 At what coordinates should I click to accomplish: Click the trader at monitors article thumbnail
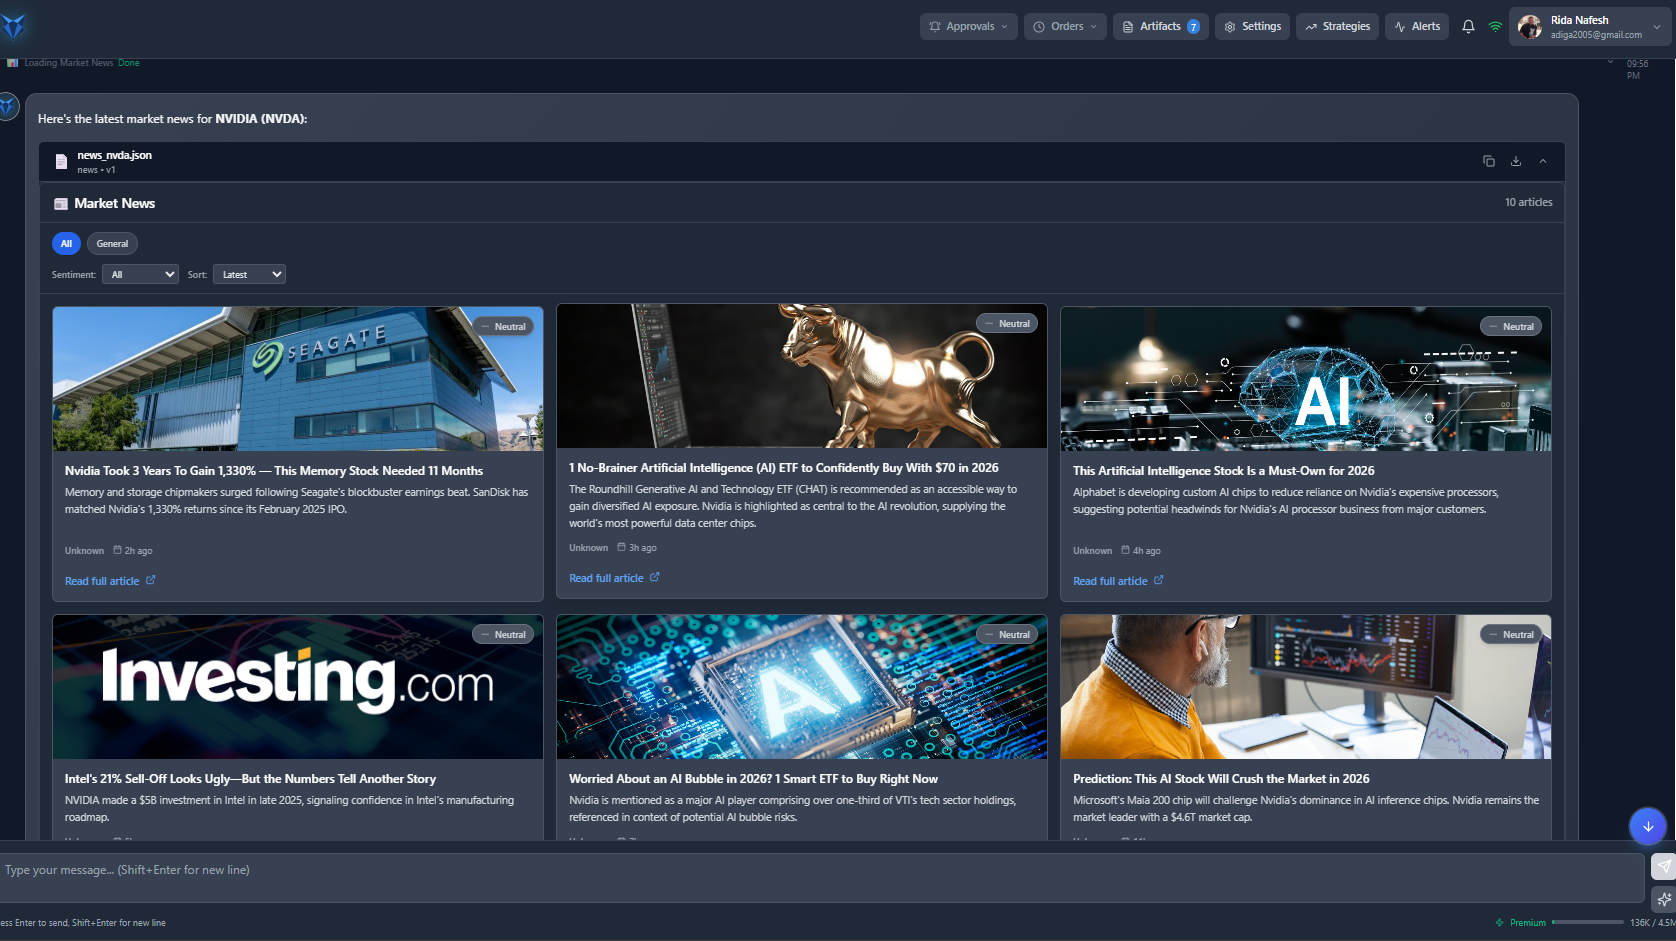pyautogui.click(x=1306, y=687)
